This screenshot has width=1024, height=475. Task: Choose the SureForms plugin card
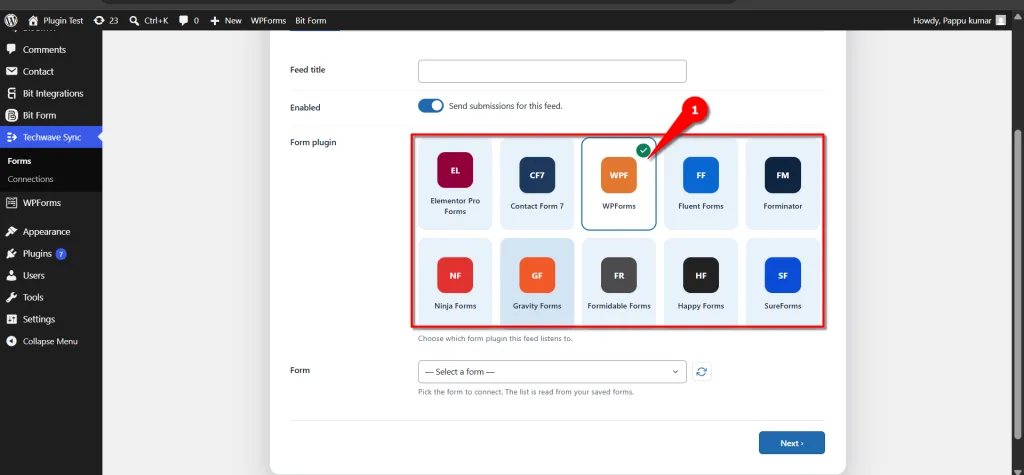pos(782,282)
